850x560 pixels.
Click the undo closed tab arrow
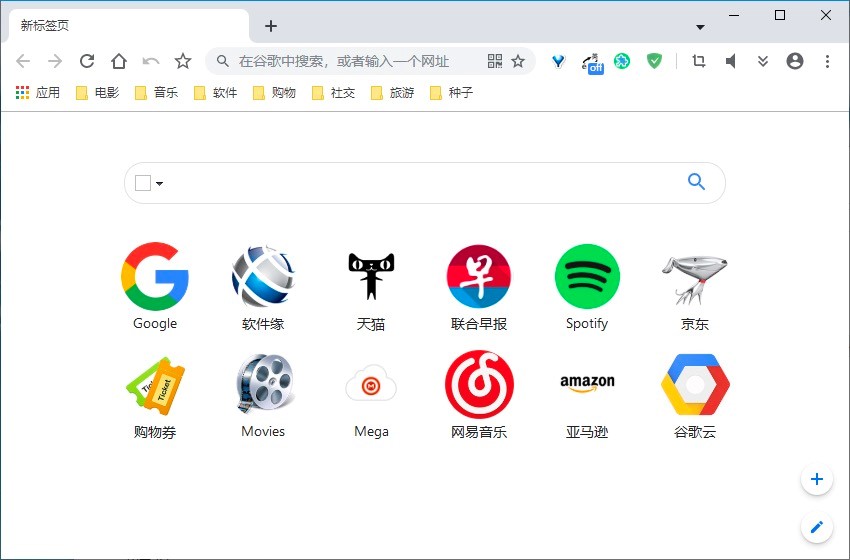pyautogui.click(x=151, y=61)
